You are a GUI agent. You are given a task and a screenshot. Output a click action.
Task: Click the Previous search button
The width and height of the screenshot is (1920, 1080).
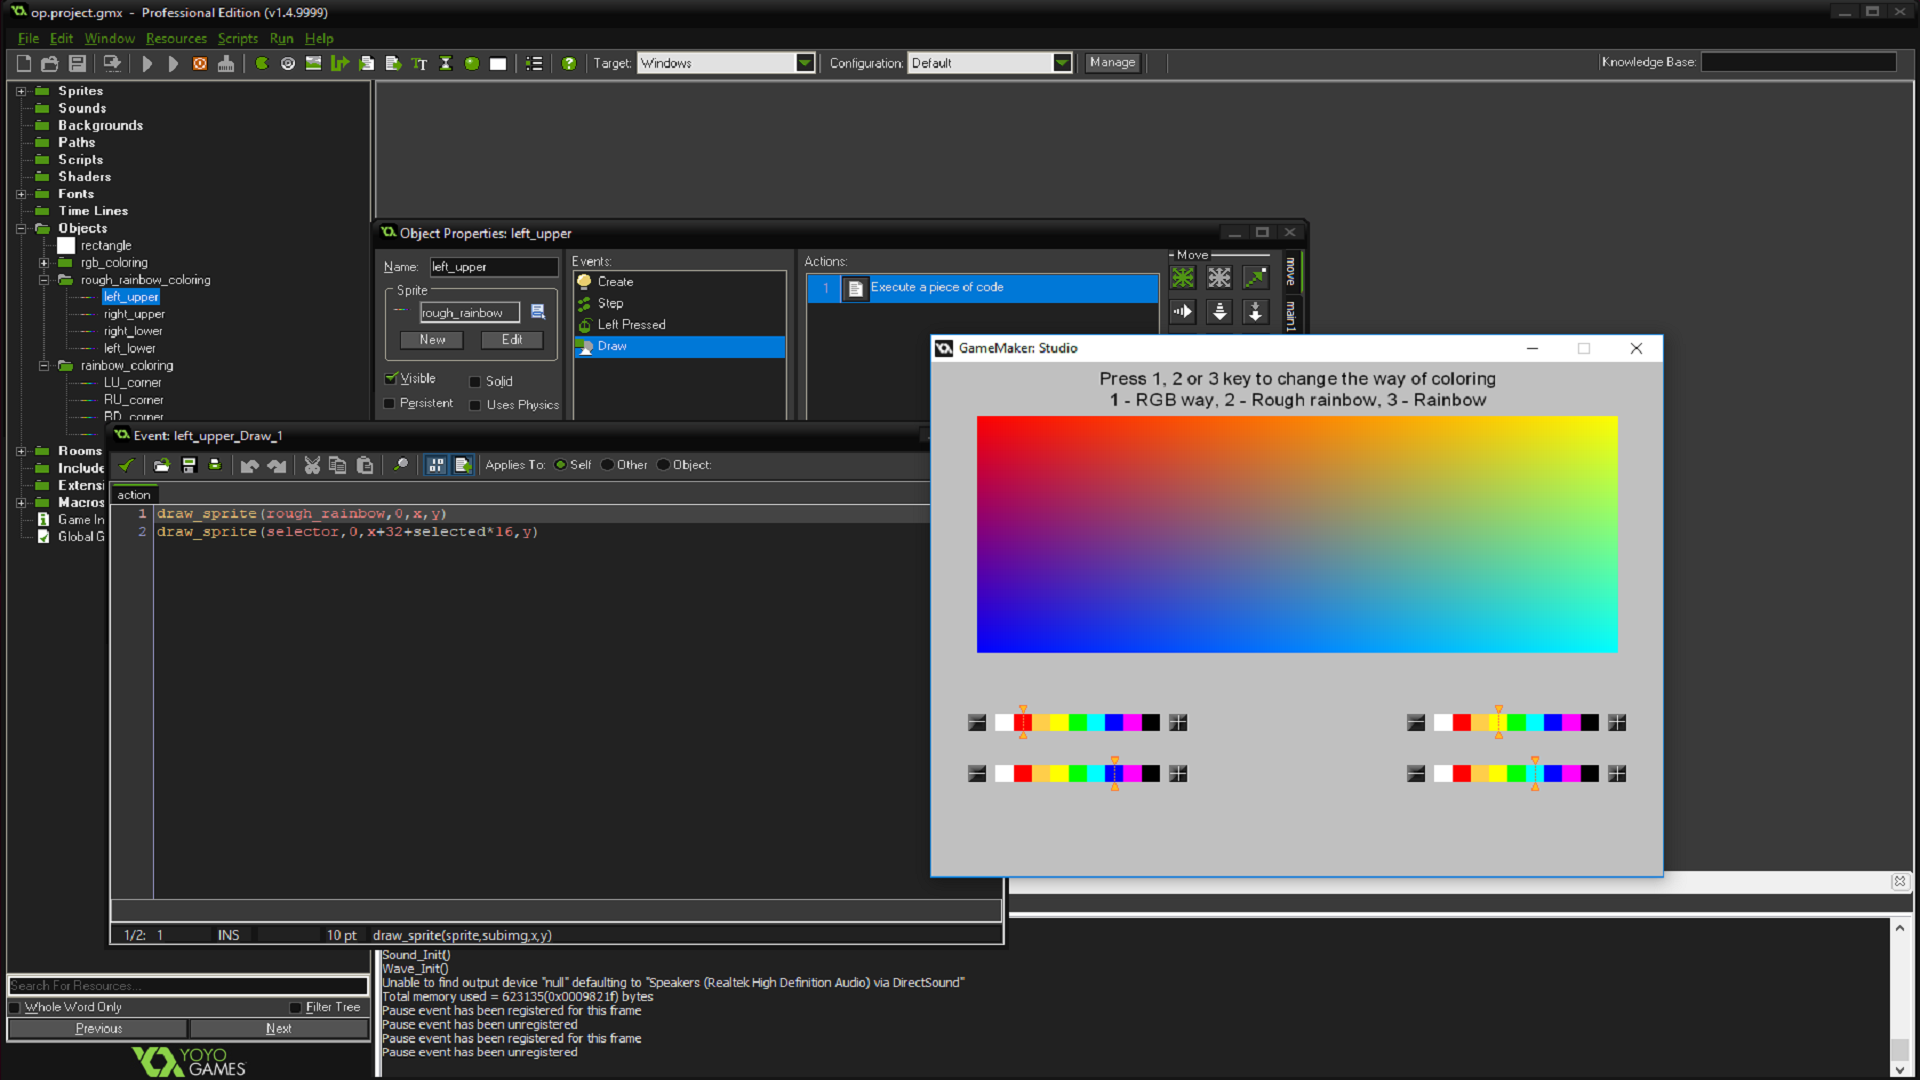tap(98, 1028)
